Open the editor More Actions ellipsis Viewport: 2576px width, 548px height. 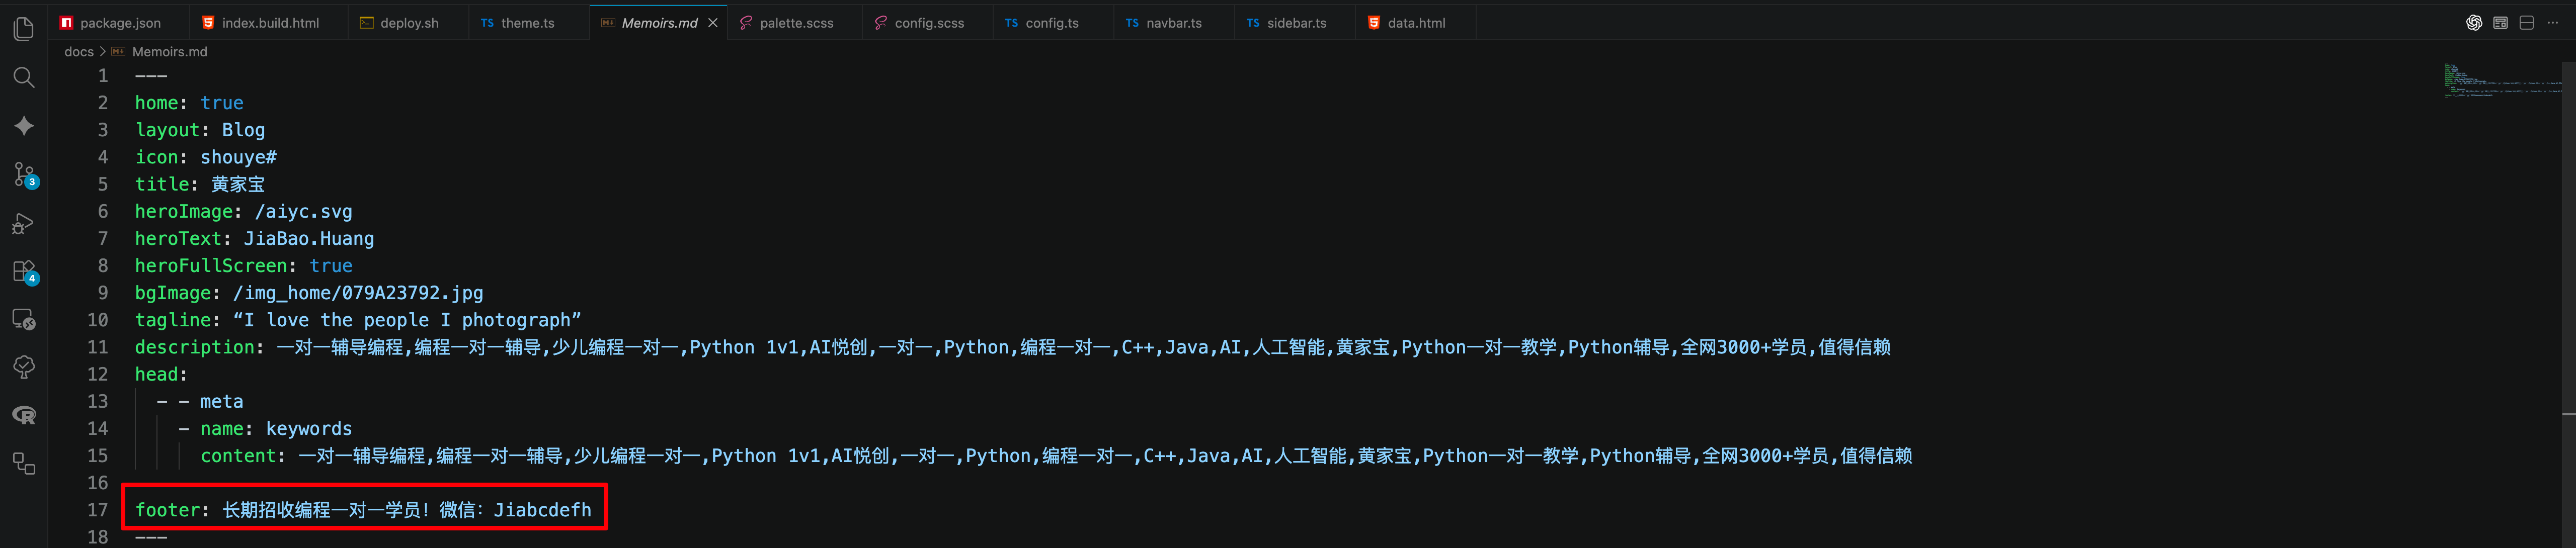[x=2553, y=22]
